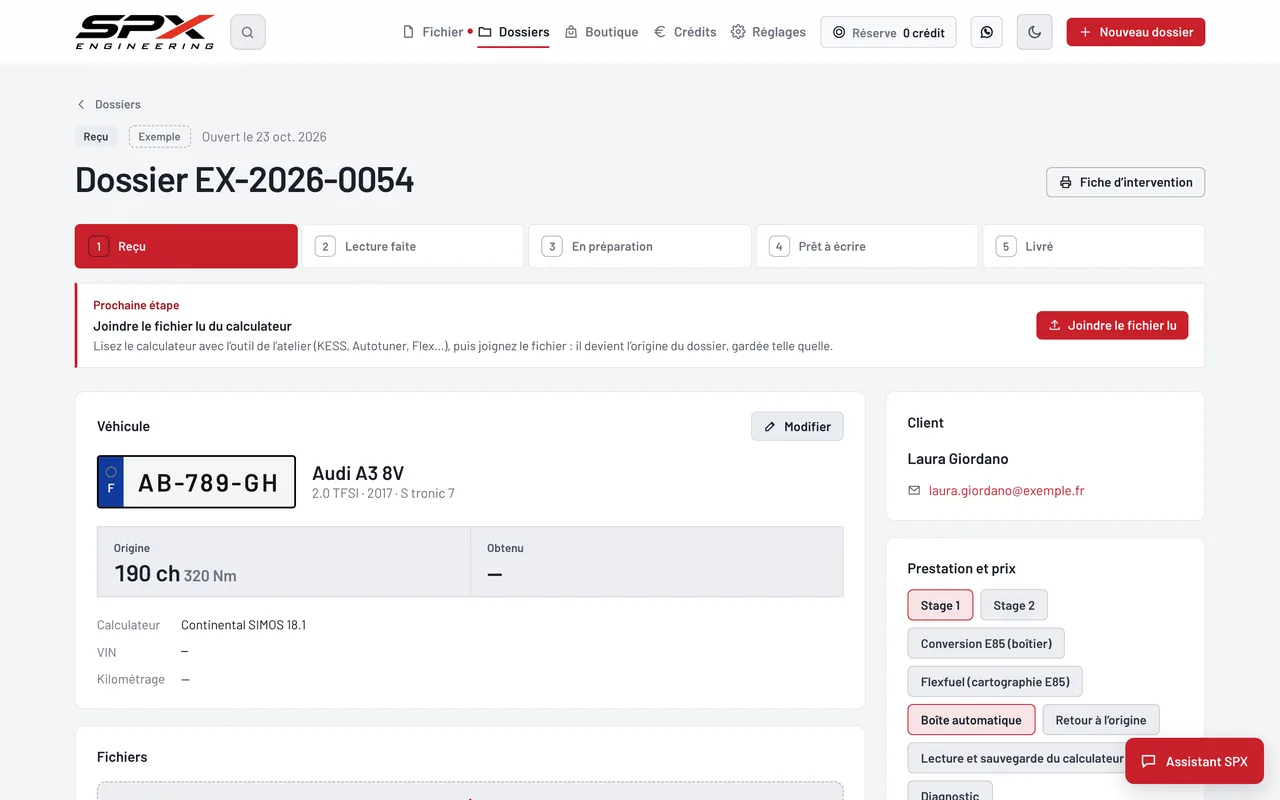The height and width of the screenshot is (800, 1280).
Task: Click the 190 ch origin power value
Action: [147, 573]
